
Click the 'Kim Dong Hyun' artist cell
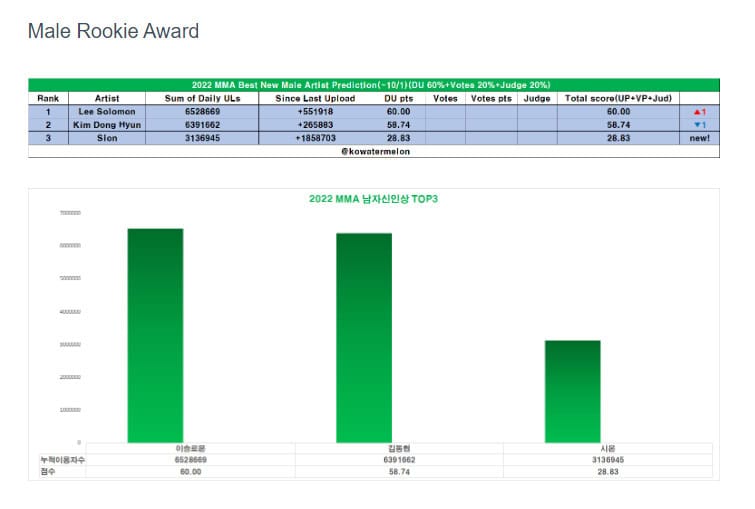click(107, 125)
